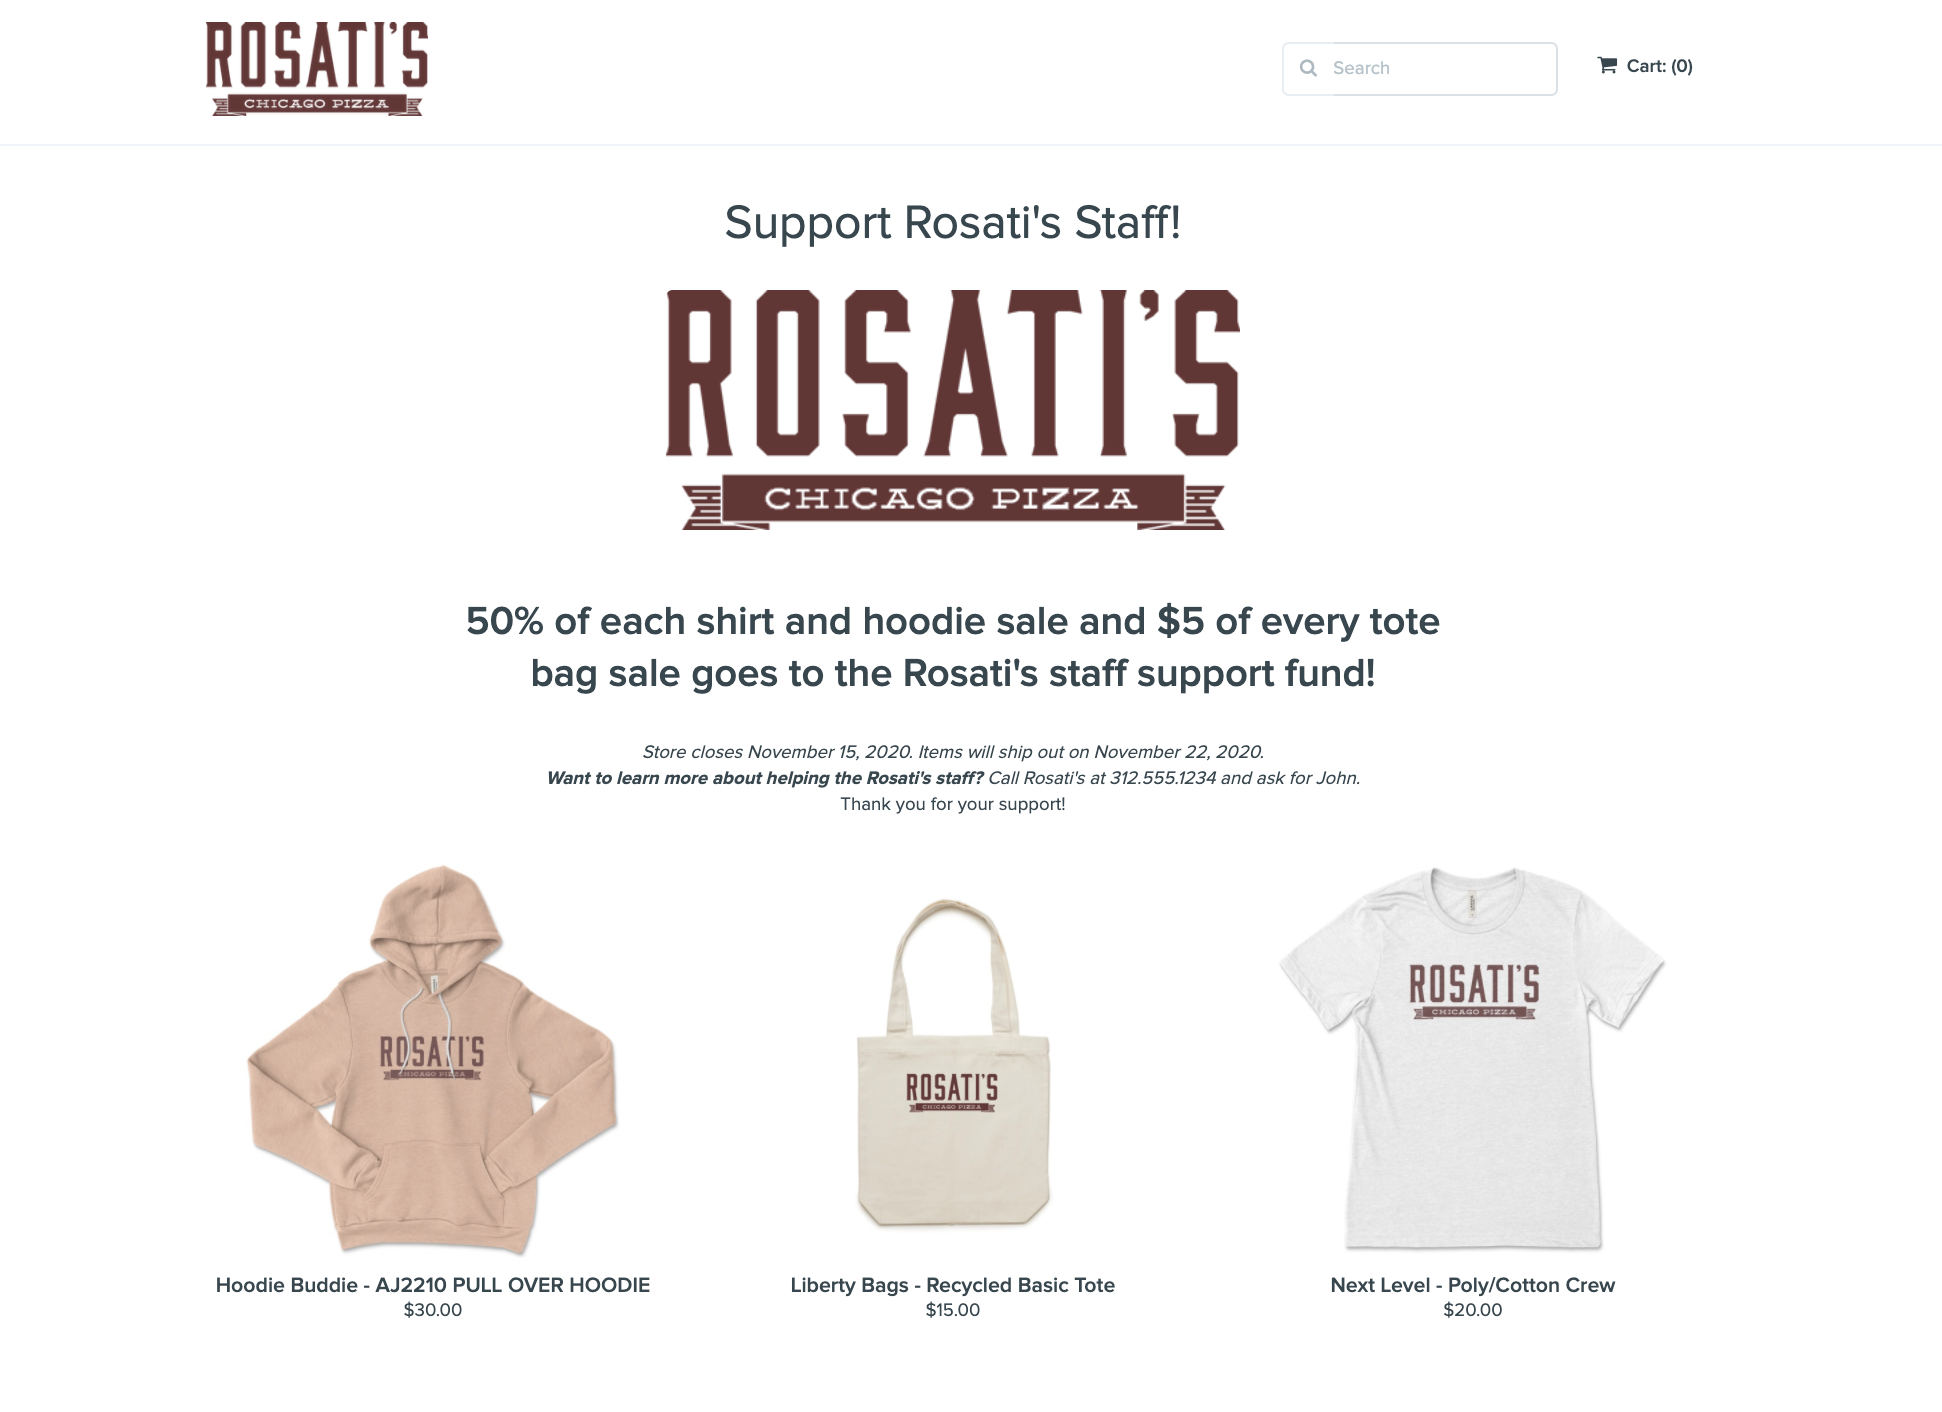Screen dimensions: 1942x1412
Task: Click the search magnifying glass icon
Action: pos(1308,68)
